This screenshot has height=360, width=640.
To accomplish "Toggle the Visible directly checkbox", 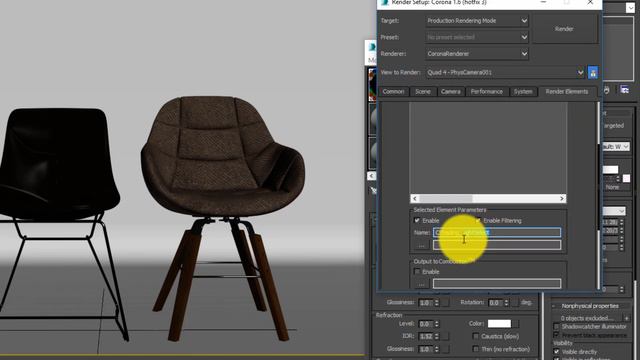I will coord(556,351).
